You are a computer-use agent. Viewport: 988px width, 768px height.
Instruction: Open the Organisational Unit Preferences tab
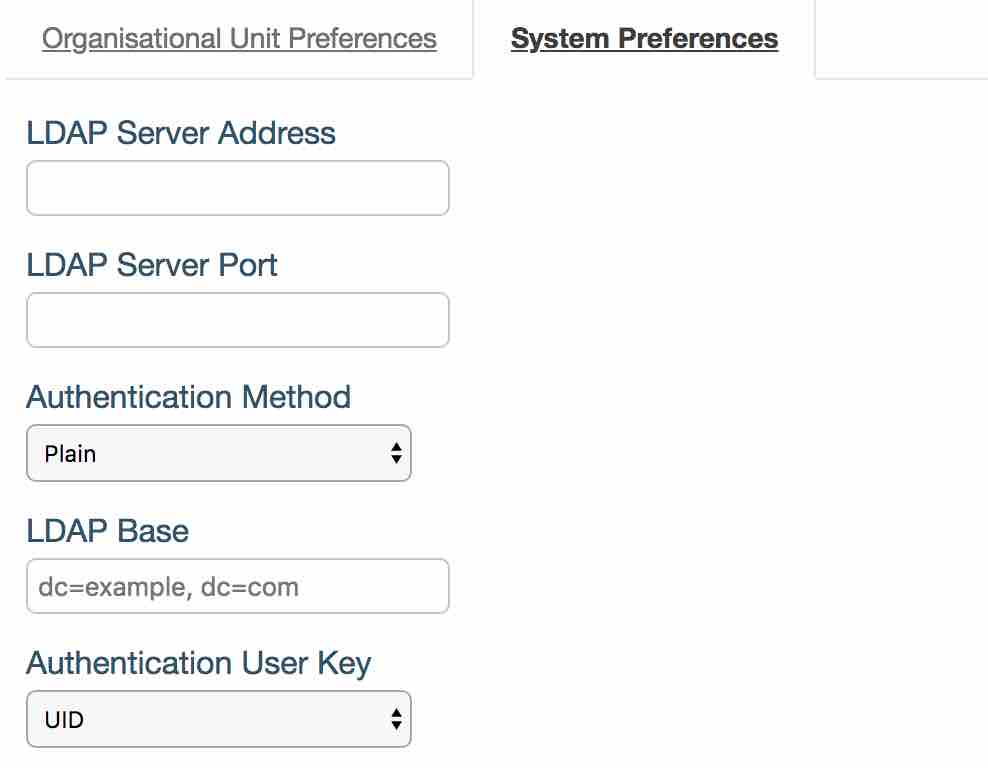click(x=239, y=40)
